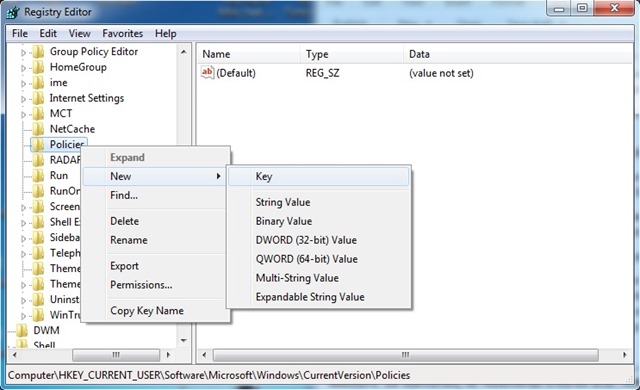This screenshot has width=640, height=390.
Task: Choose Find... in the context menu
Action: 154,195
